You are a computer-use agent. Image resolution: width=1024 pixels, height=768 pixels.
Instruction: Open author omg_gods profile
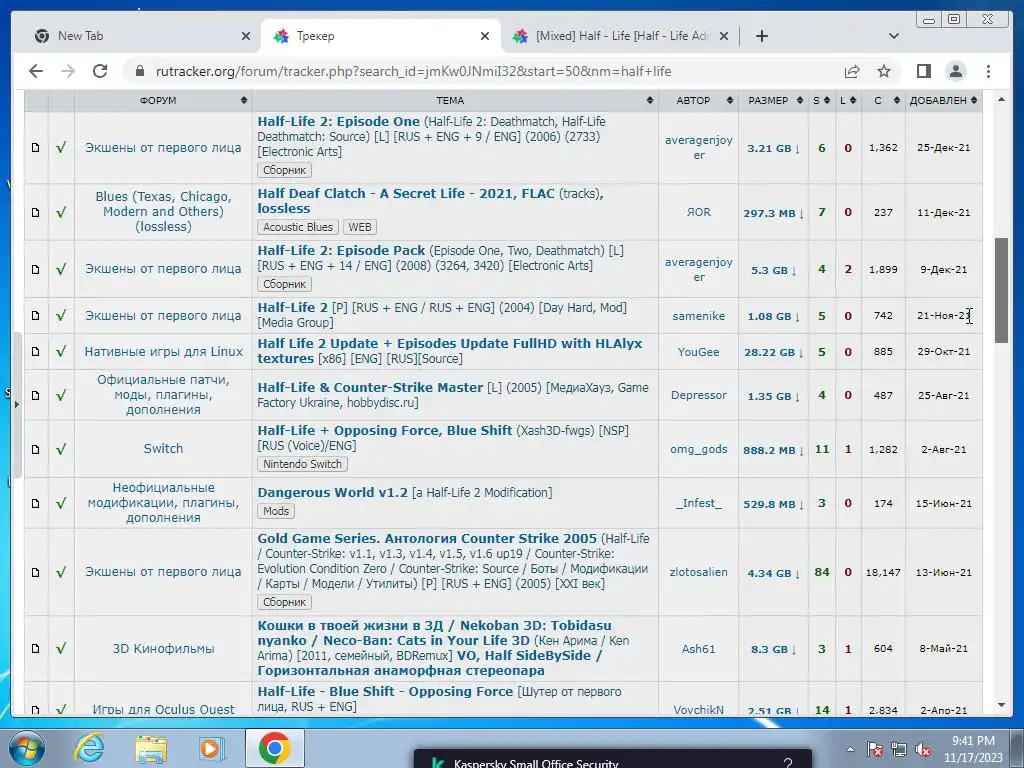(698, 449)
